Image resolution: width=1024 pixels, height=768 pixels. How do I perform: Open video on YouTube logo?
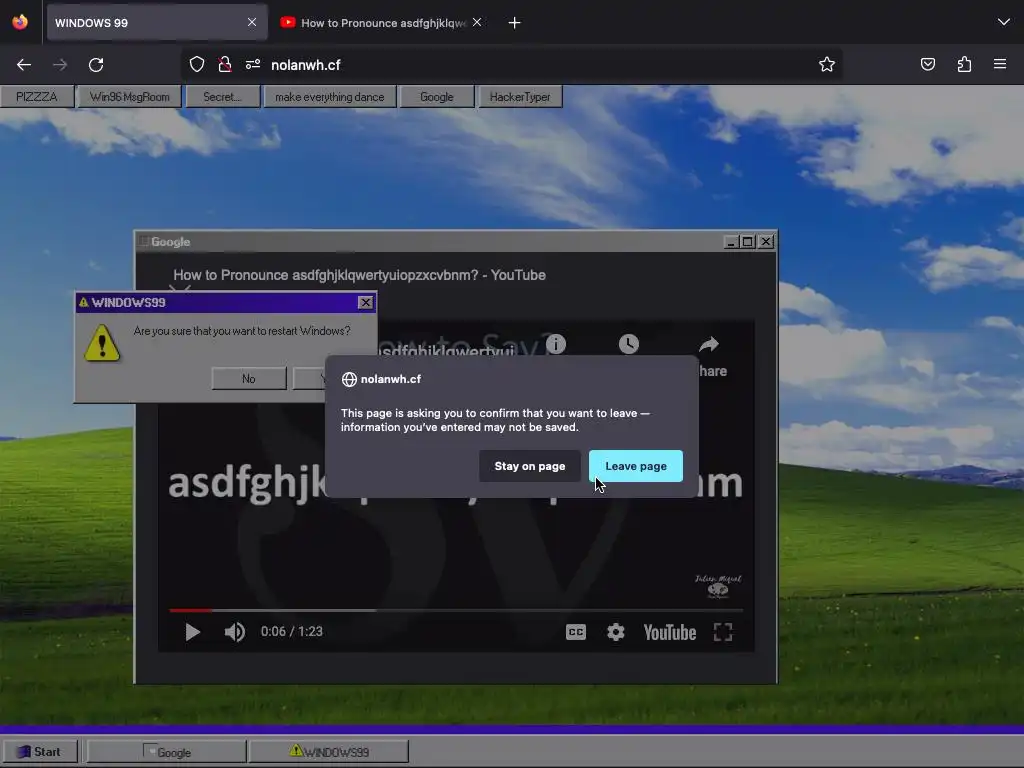point(669,632)
